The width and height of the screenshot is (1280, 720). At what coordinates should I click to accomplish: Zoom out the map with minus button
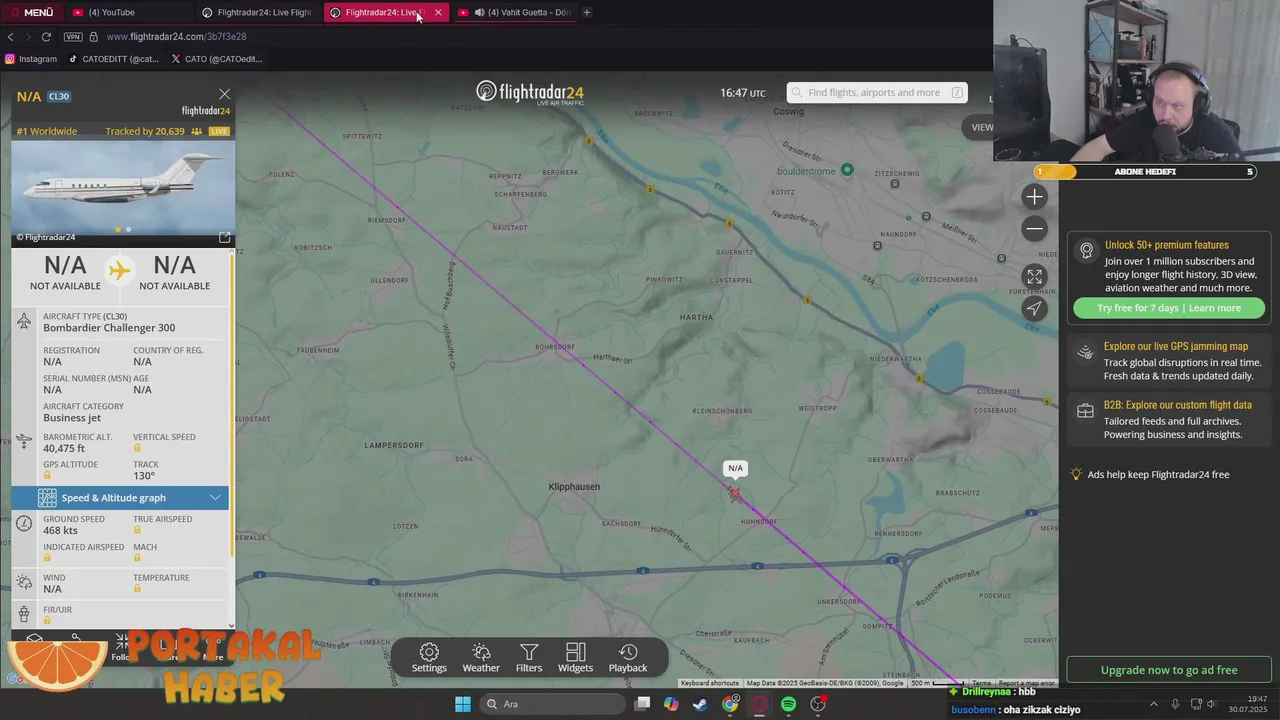[x=1034, y=229]
